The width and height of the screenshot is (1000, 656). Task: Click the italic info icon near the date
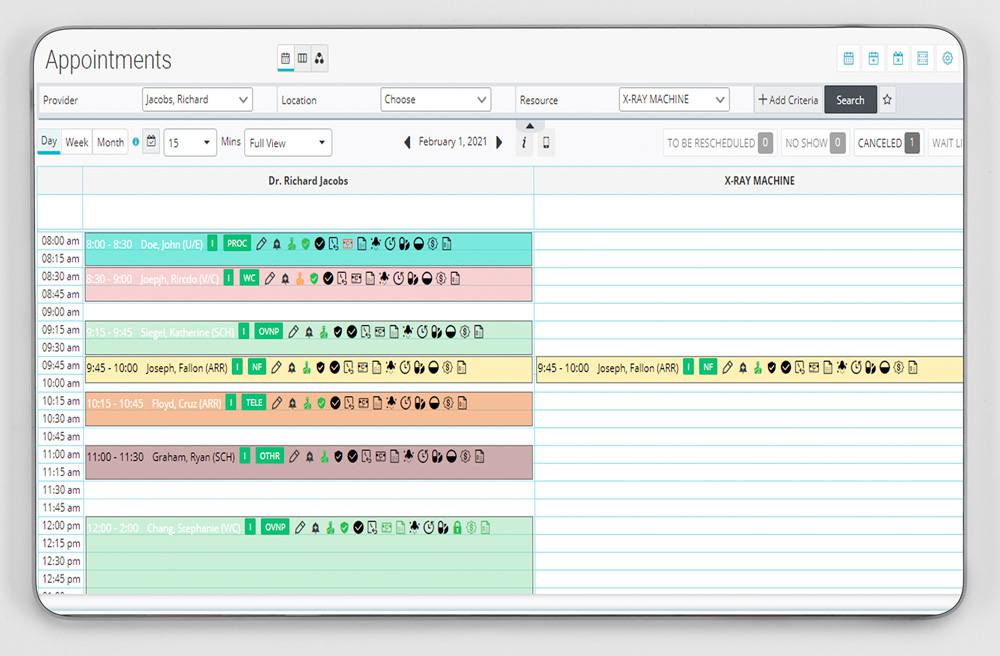524,142
